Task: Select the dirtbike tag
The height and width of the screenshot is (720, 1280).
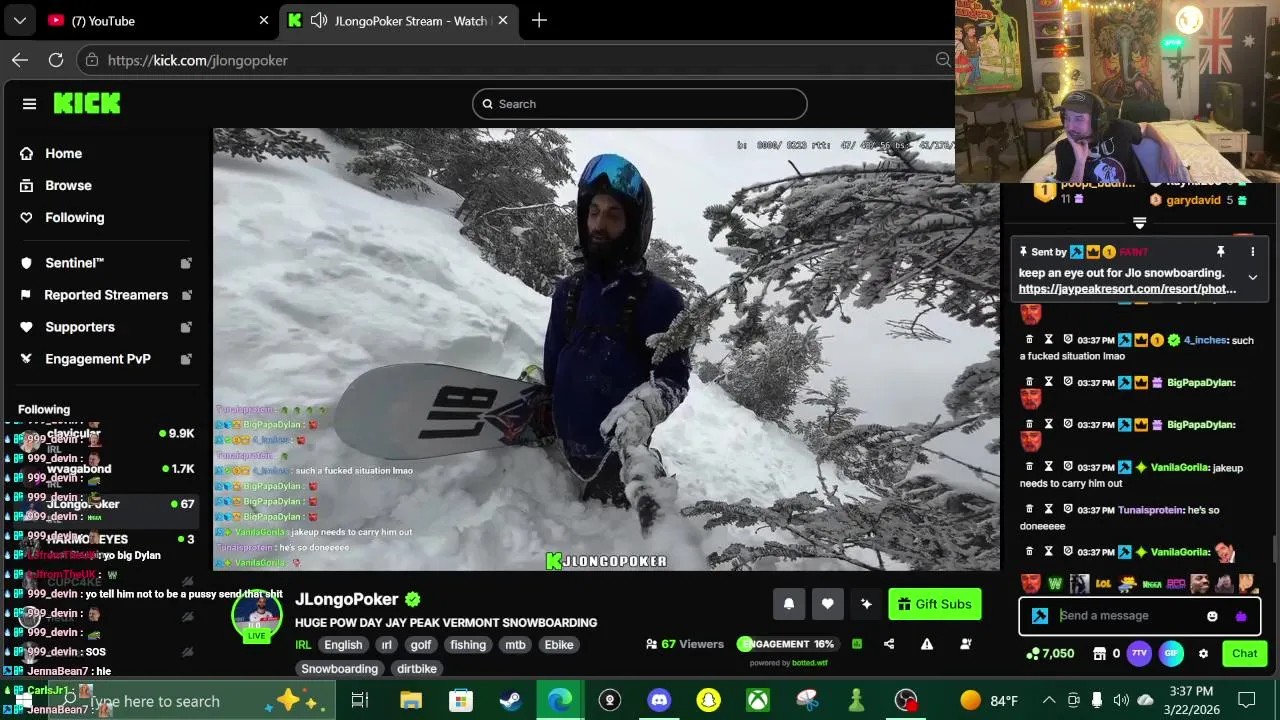Action: point(417,668)
